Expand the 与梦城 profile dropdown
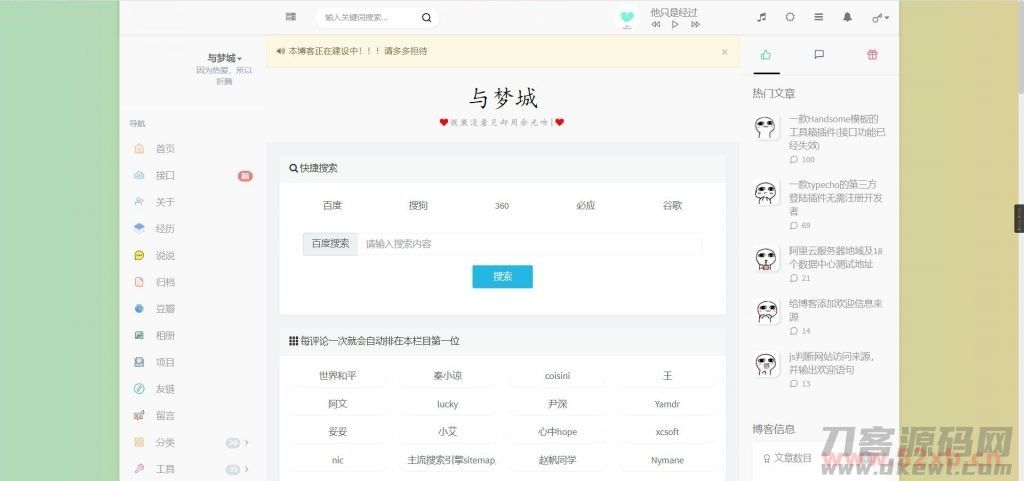This screenshot has height=481, width=1024. click(x=225, y=58)
